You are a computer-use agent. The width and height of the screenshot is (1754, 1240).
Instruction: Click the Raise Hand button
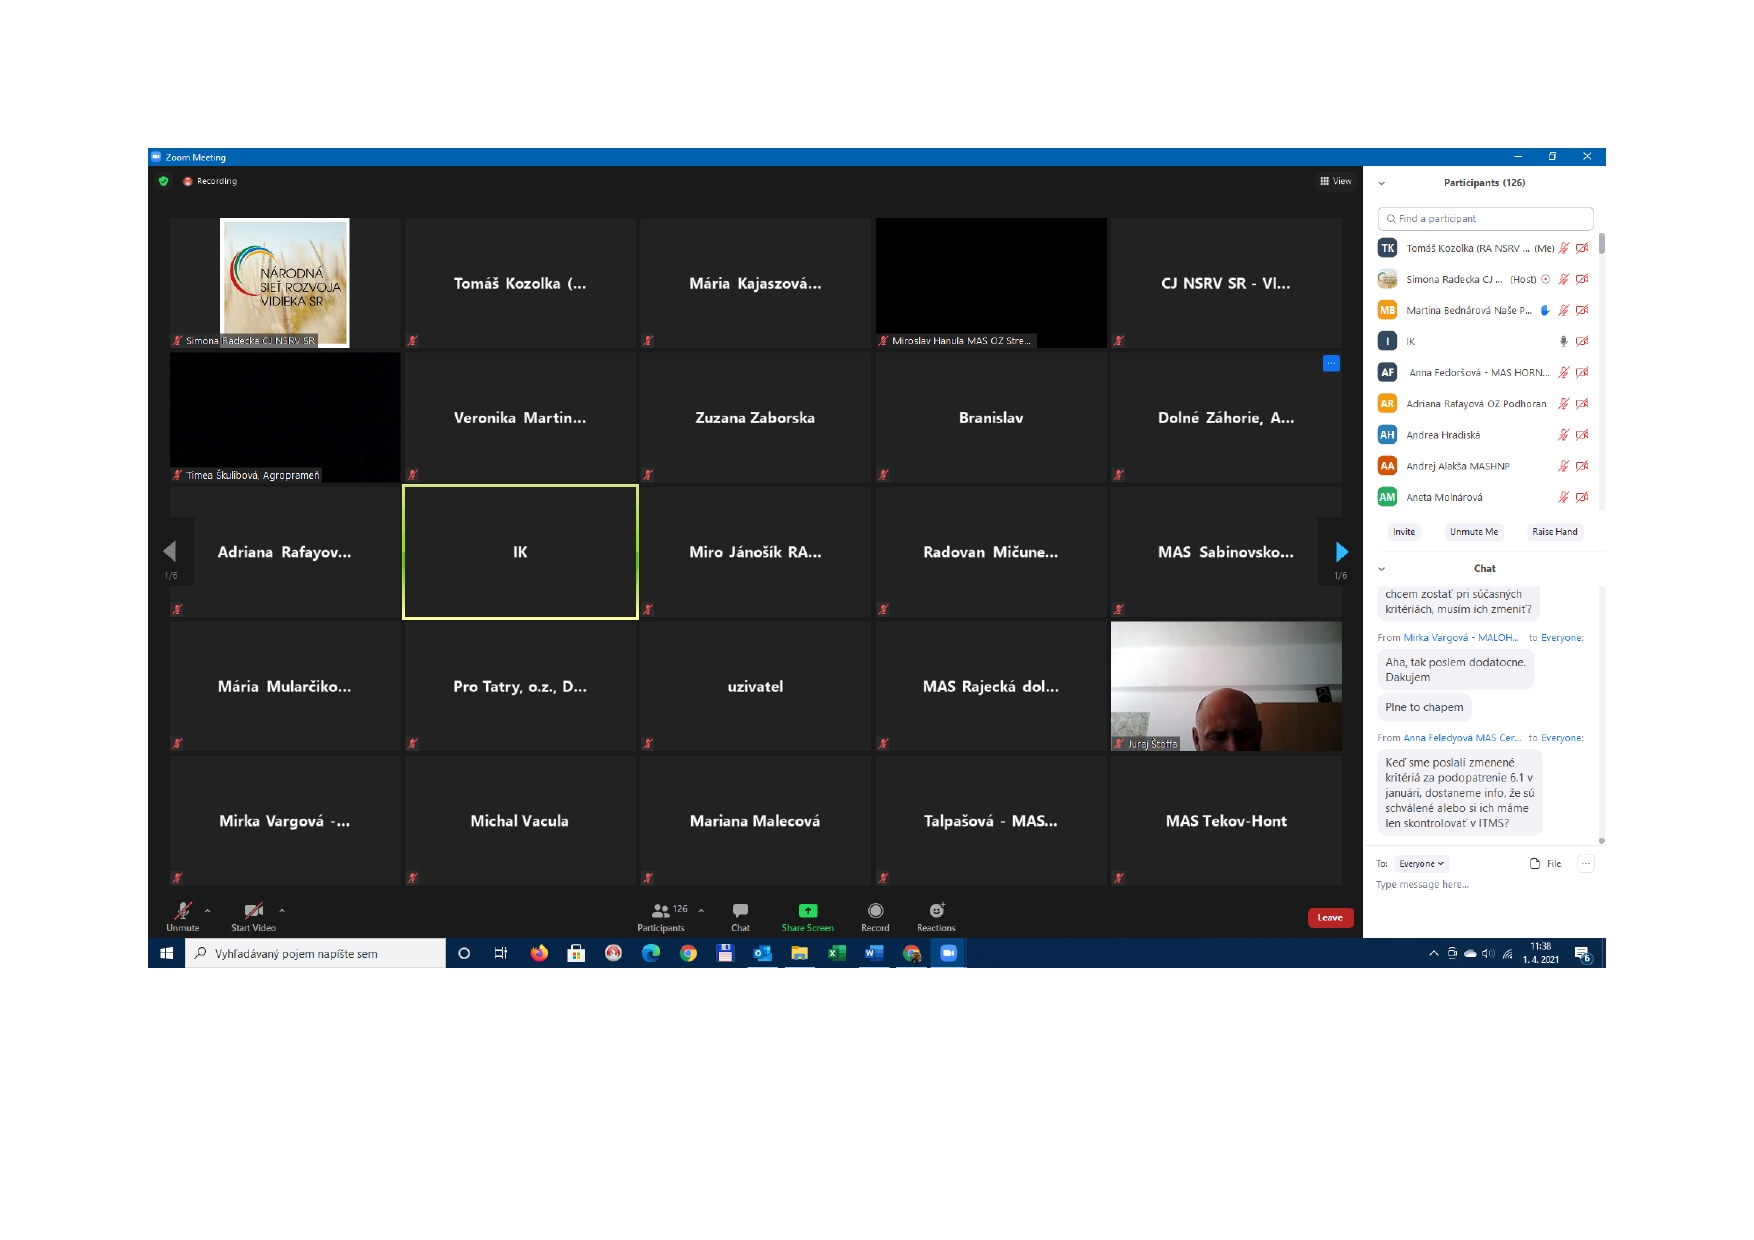click(x=1554, y=532)
